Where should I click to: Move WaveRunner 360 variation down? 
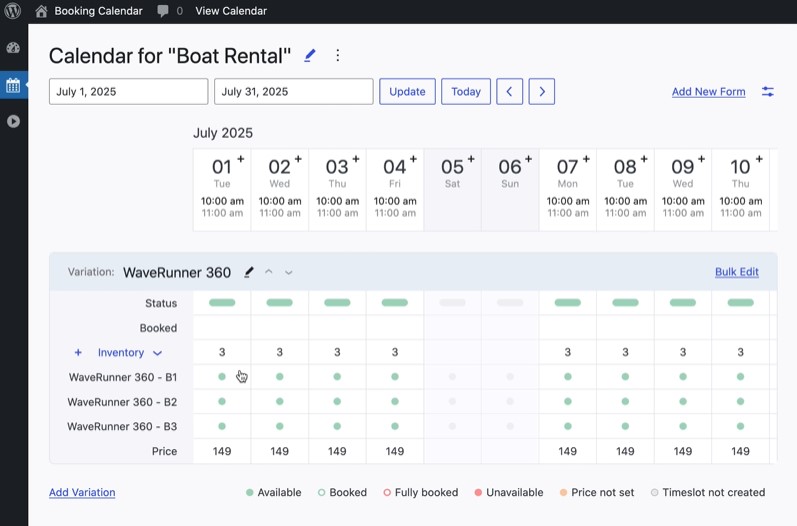pyautogui.click(x=289, y=272)
